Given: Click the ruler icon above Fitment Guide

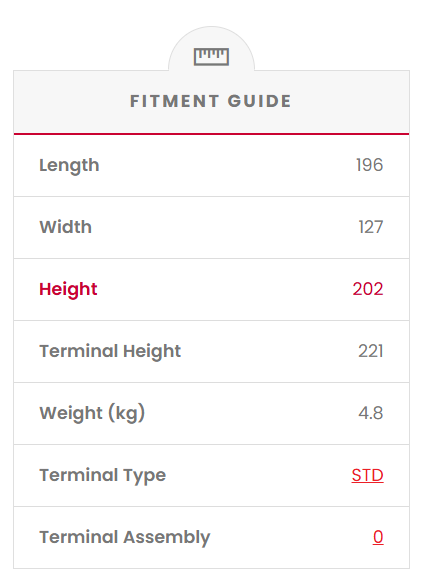Looking at the screenshot, I should 211,57.
